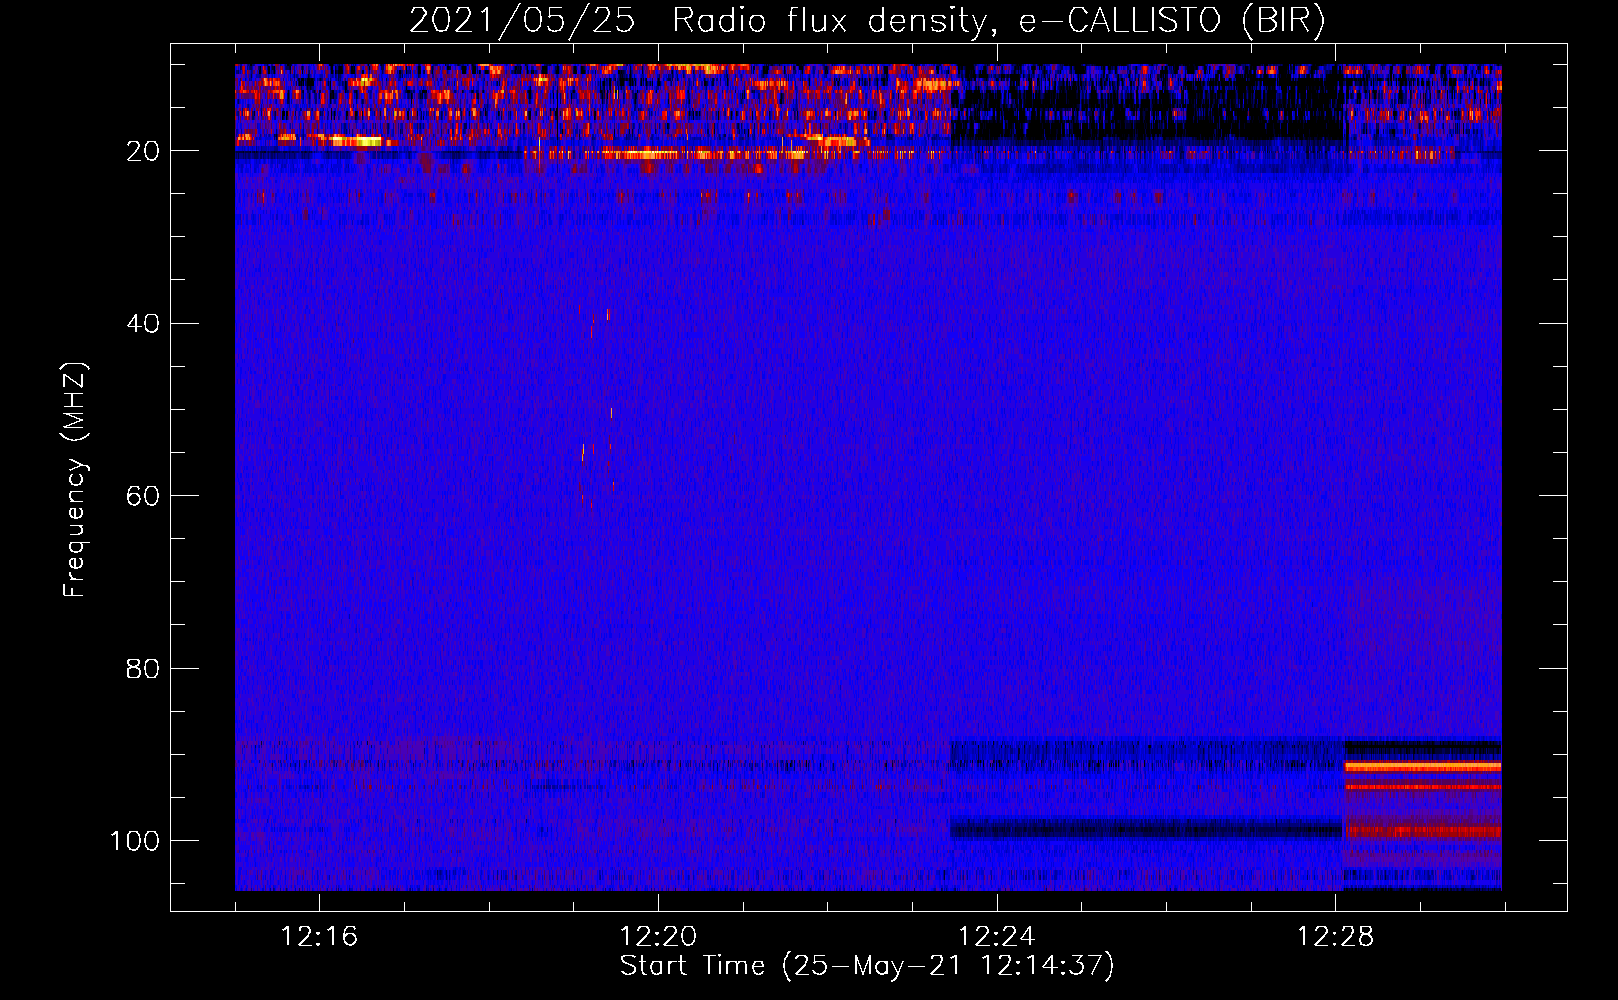Image resolution: width=1618 pixels, height=1000 pixels.
Task: Click the 'Start Time (25-May-21 12:14:37)' label
Action: coord(867,966)
